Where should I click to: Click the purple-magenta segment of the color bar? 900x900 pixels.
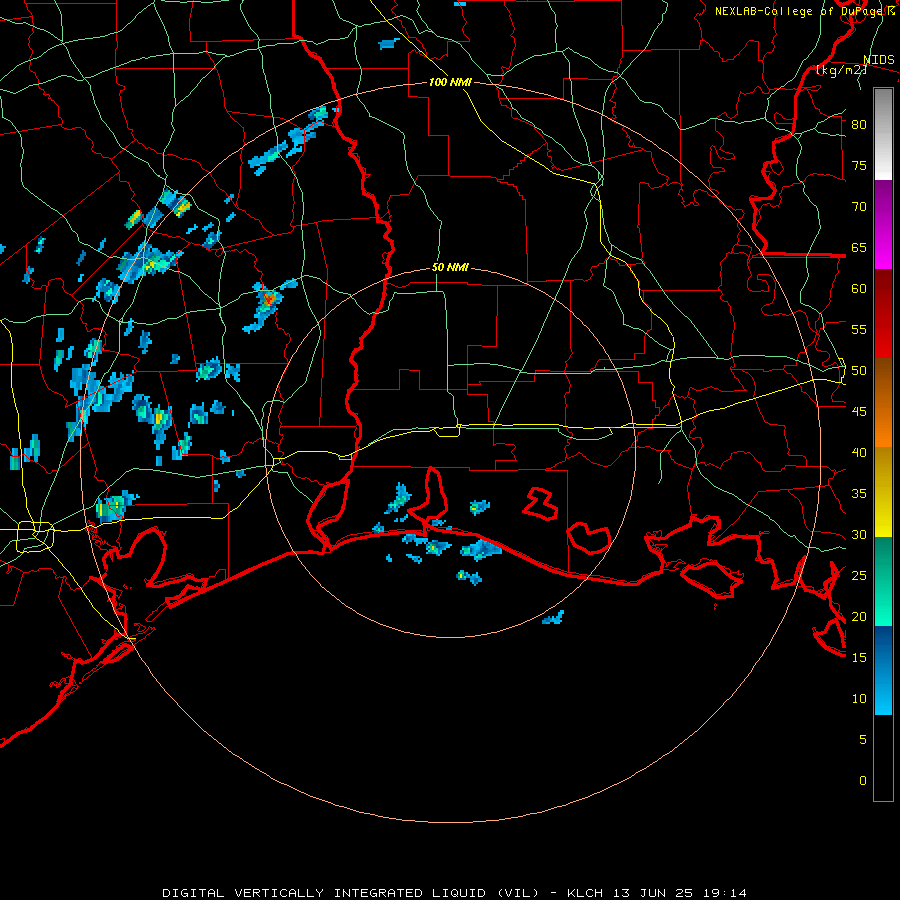click(x=883, y=225)
